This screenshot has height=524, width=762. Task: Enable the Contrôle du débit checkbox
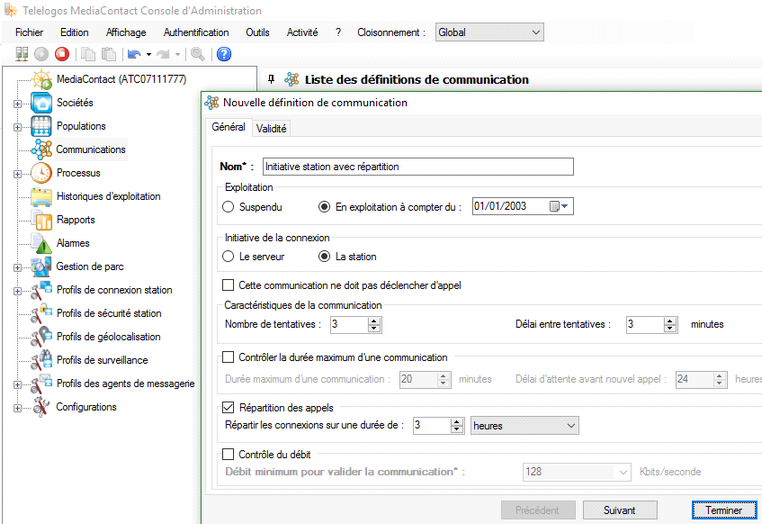[x=228, y=454]
